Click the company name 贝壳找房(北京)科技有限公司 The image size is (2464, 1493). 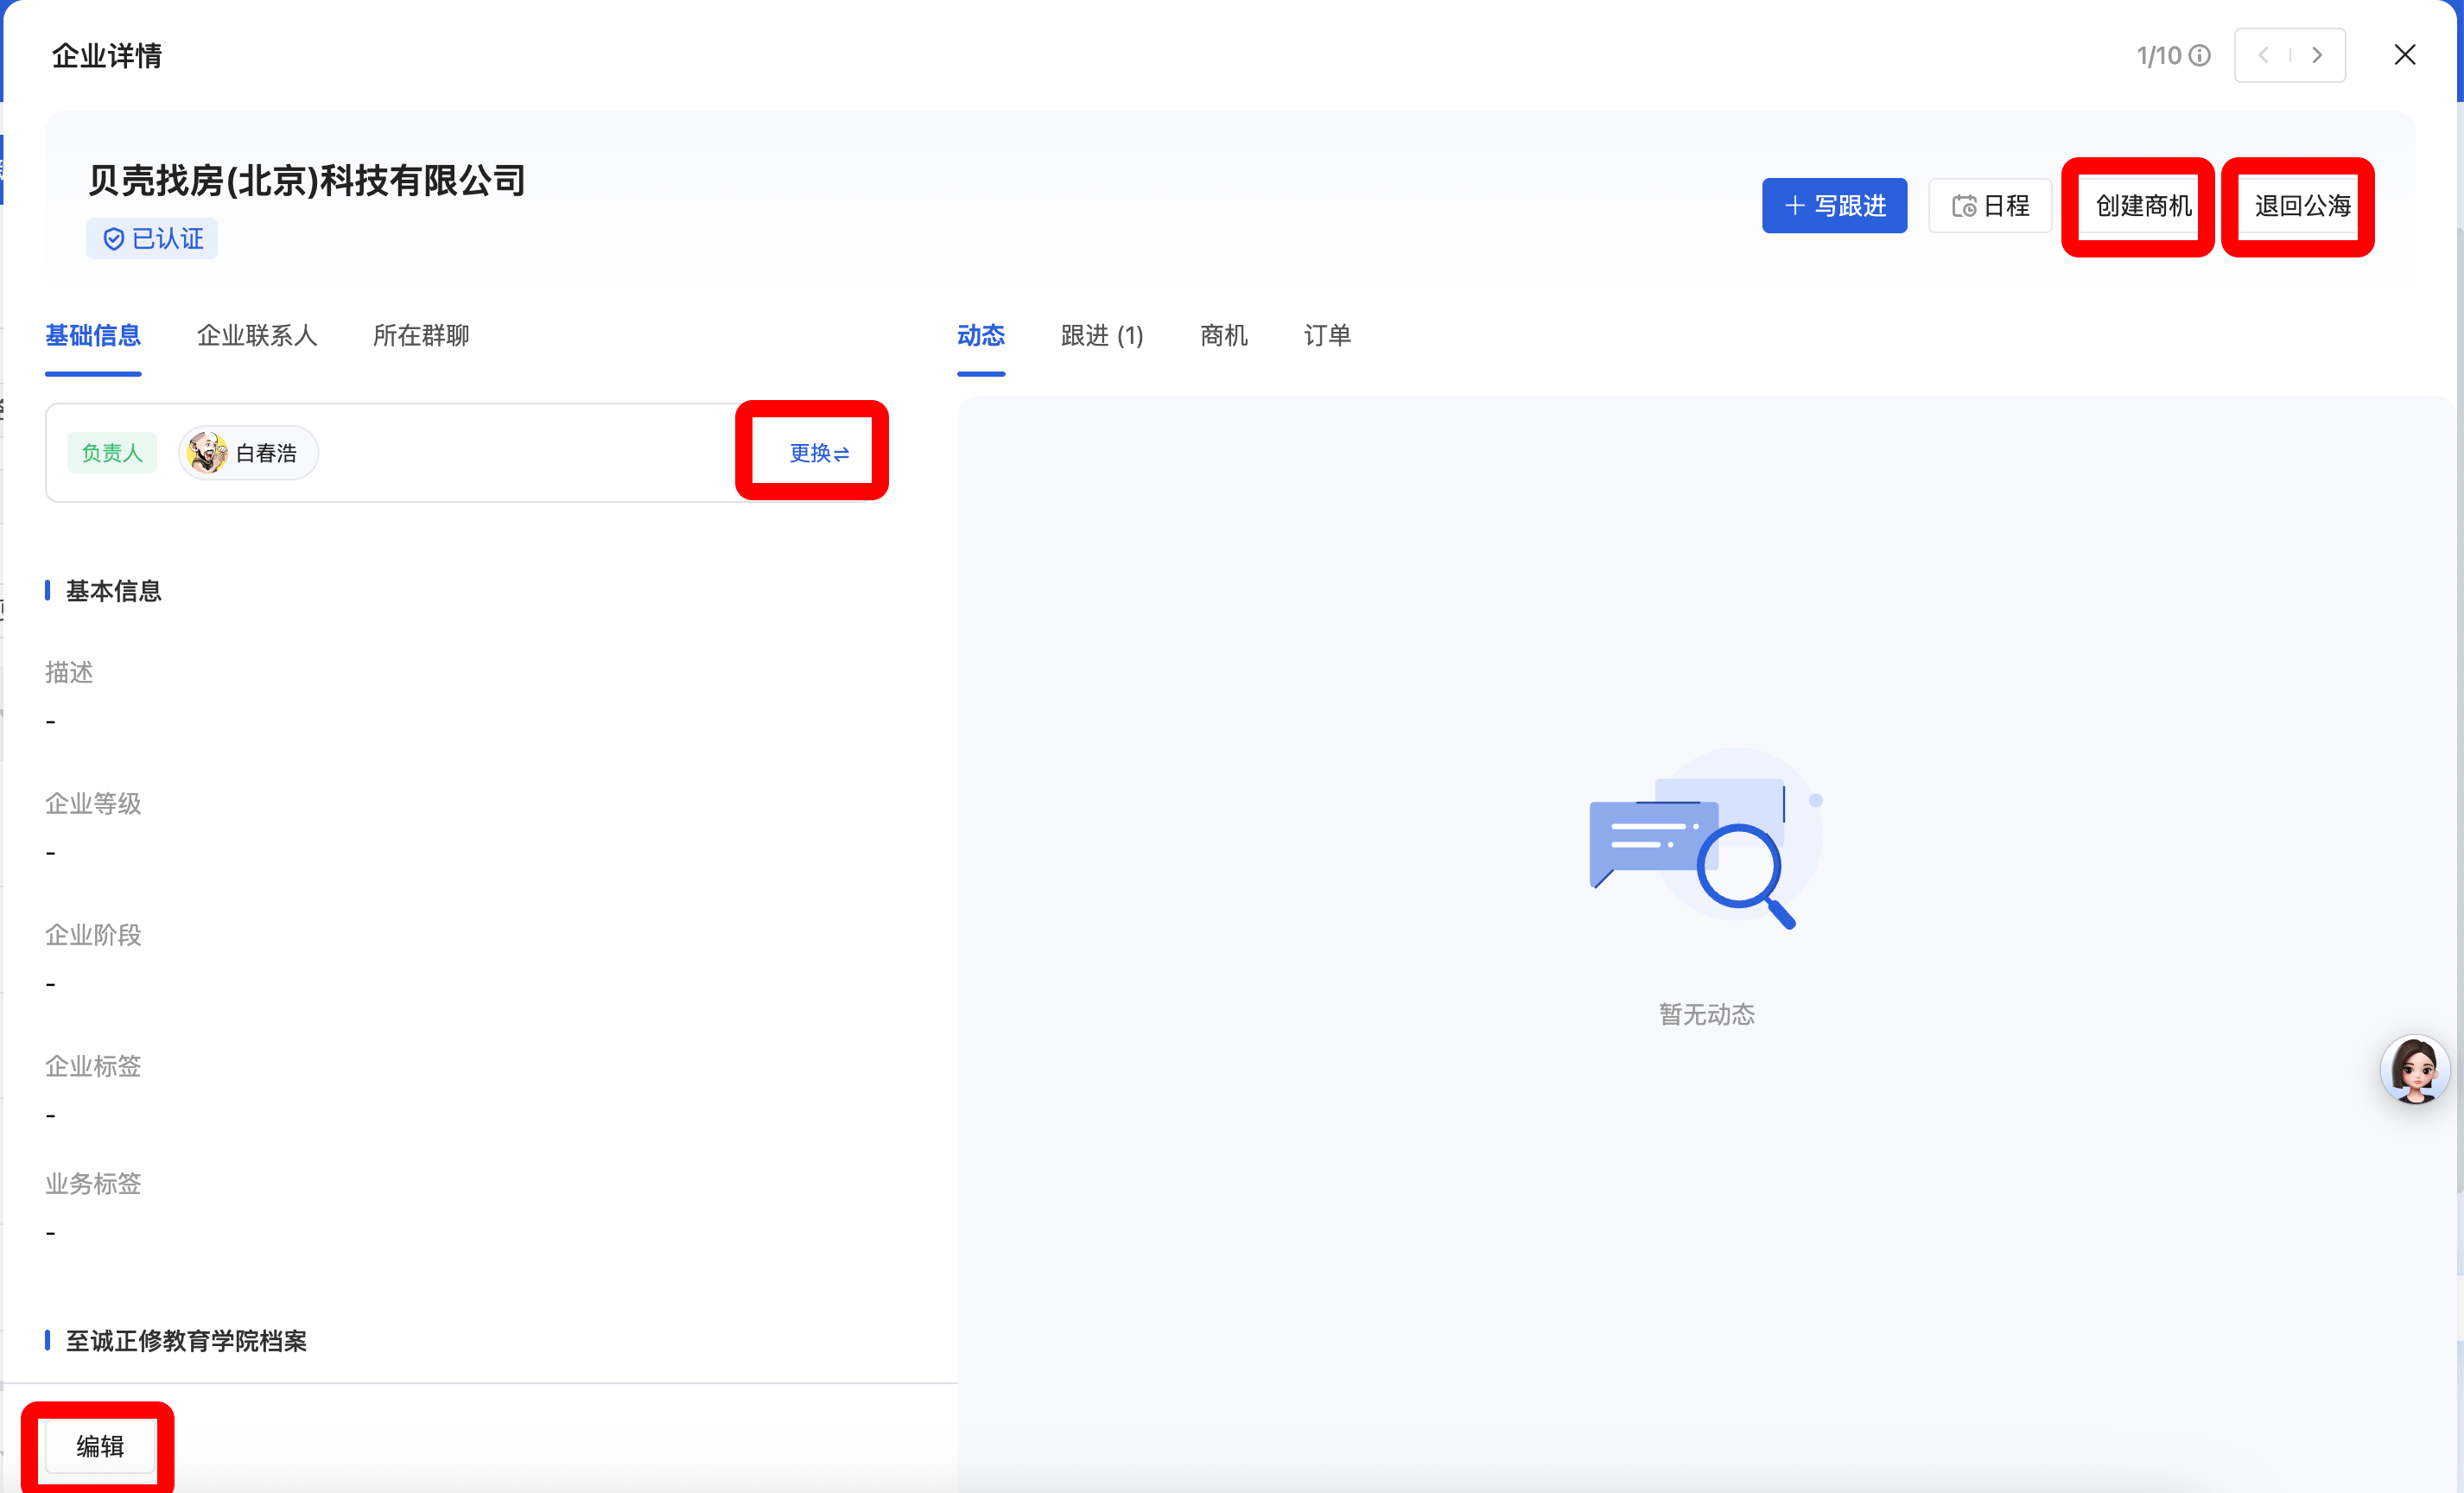pyautogui.click(x=307, y=181)
